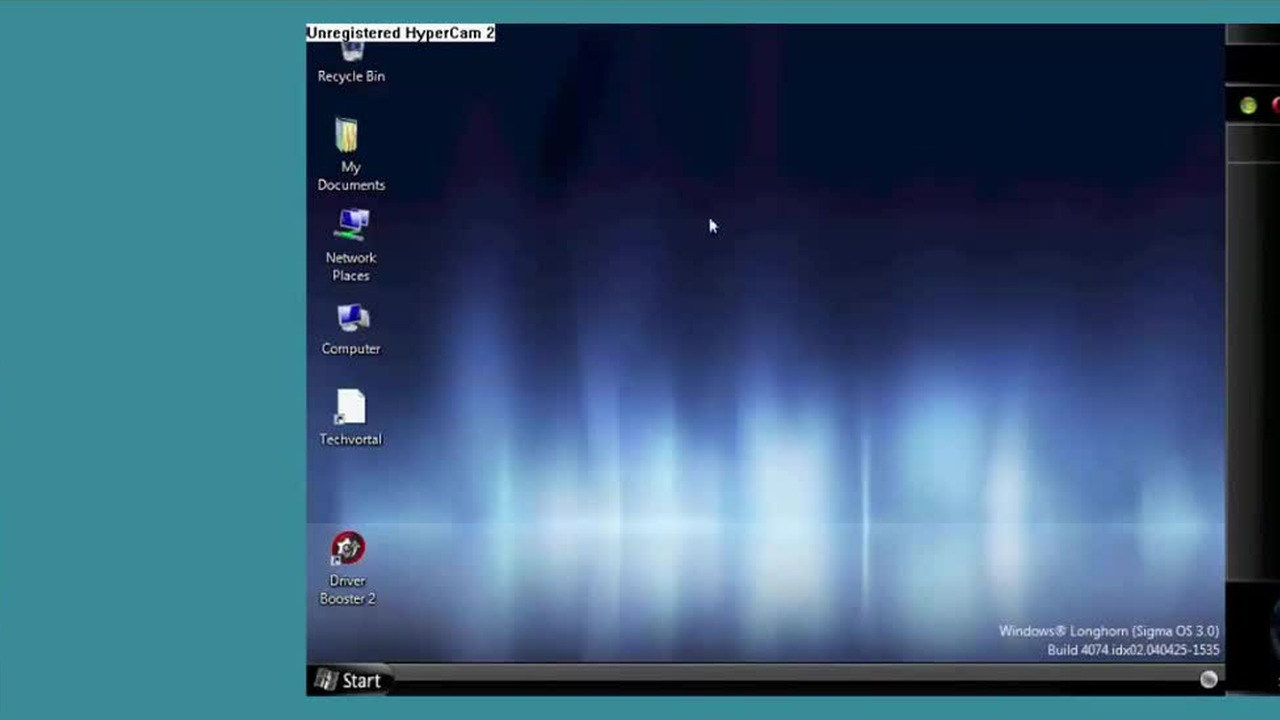This screenshot has height=720, width=1280.
Task: Select the Recycle Bin desktop icon
Action: [x=351, y=62]
